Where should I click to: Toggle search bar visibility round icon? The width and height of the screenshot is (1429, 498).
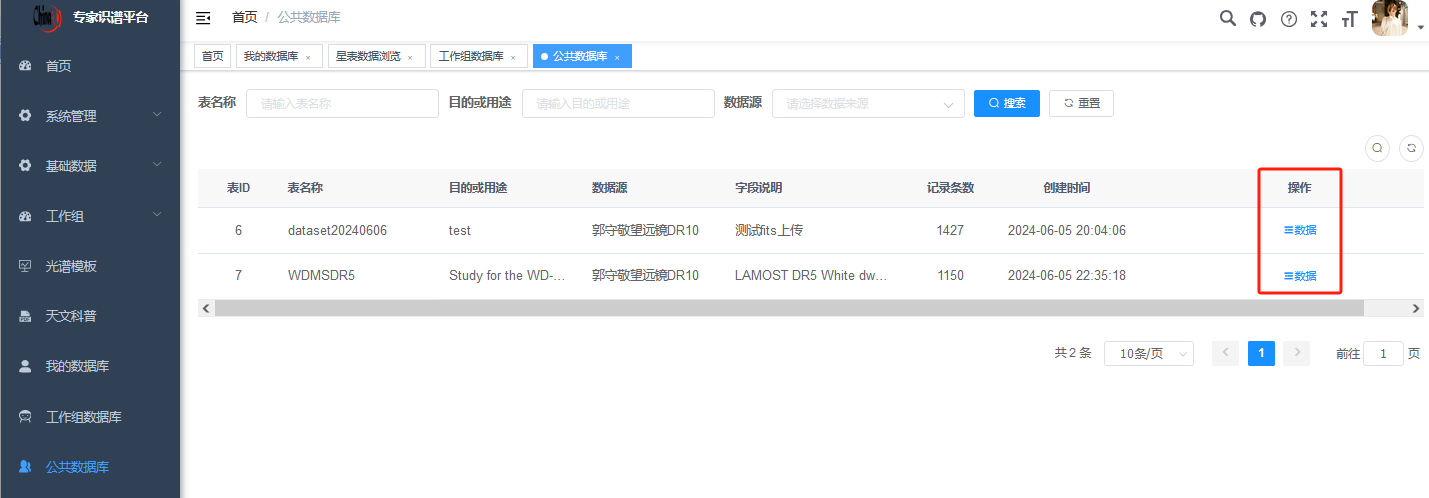point(1377,148)
